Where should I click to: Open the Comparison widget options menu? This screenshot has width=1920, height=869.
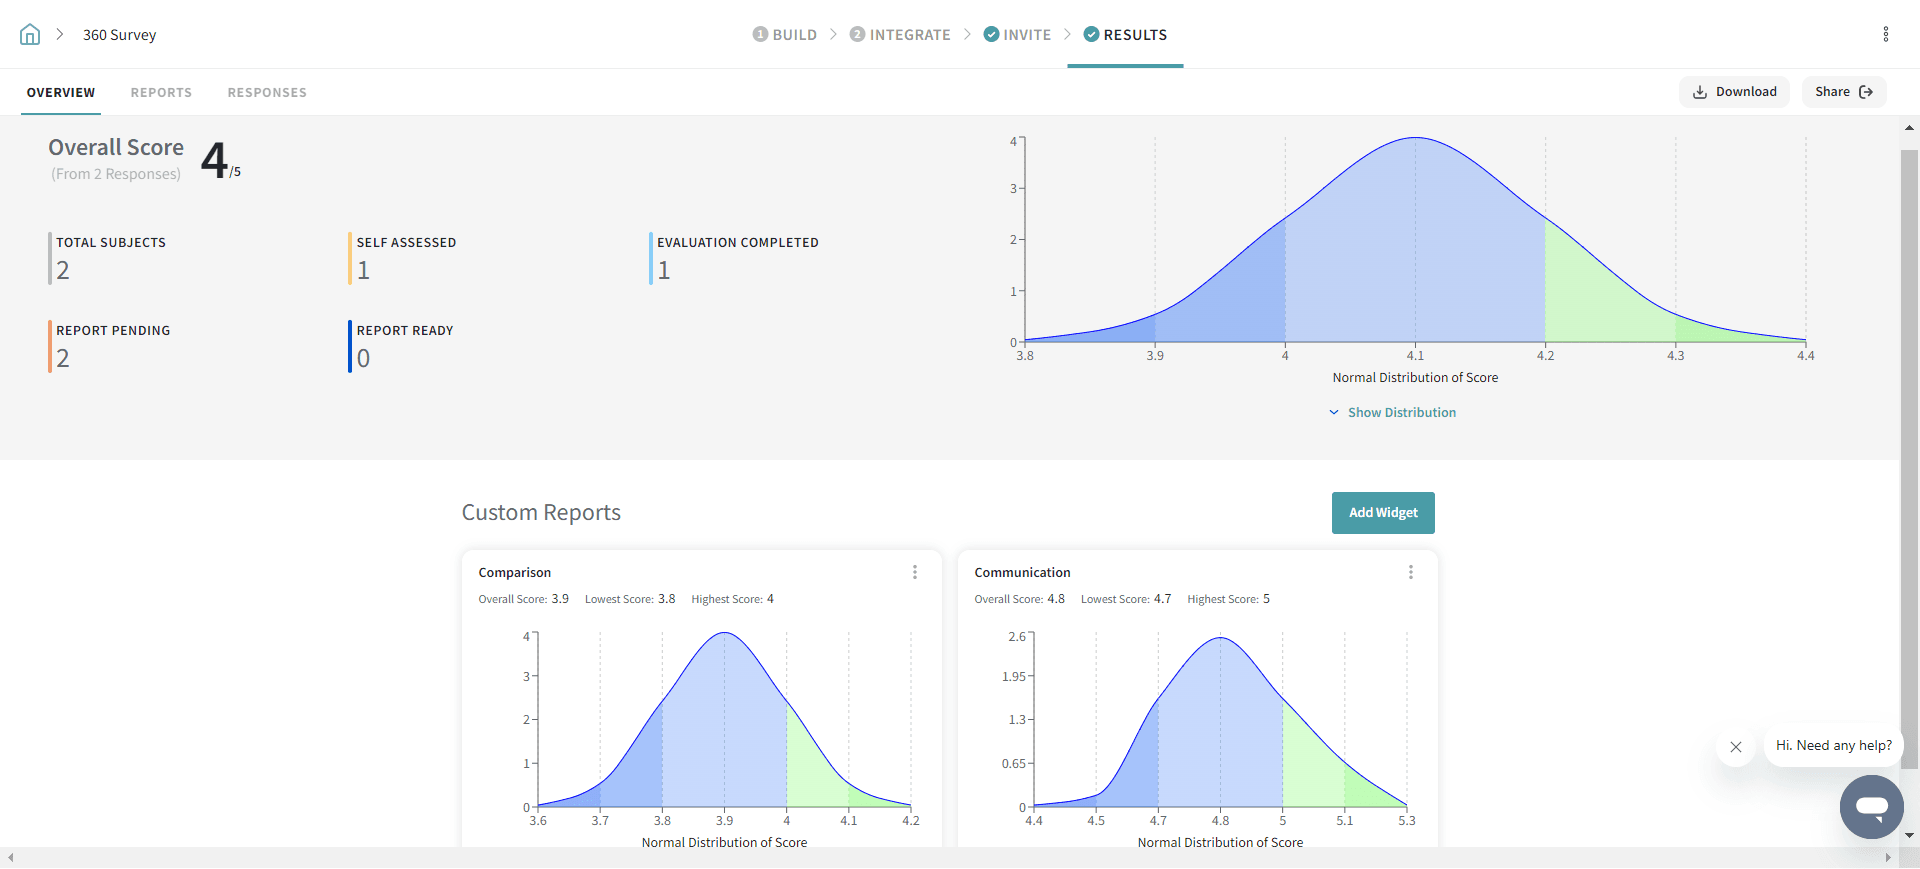[914, 572]
